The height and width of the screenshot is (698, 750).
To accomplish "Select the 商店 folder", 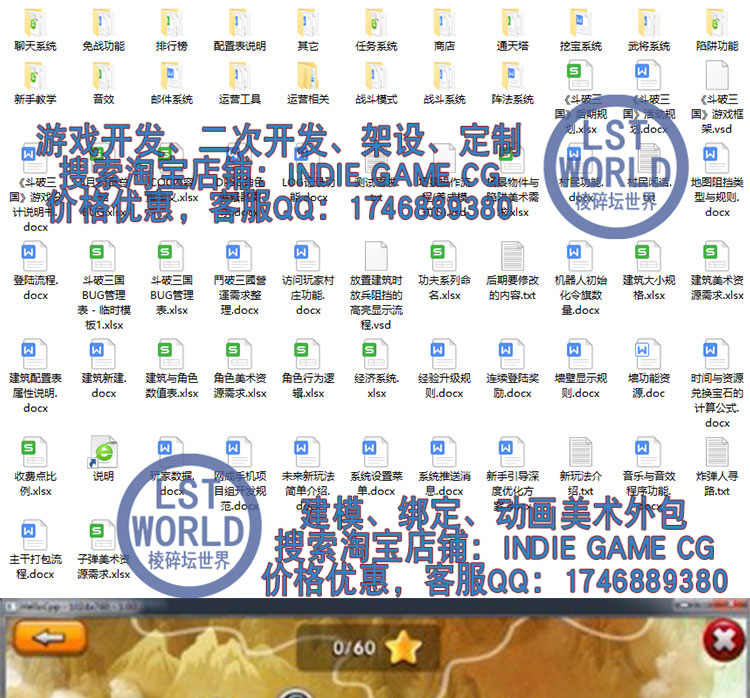I will 444,30.
